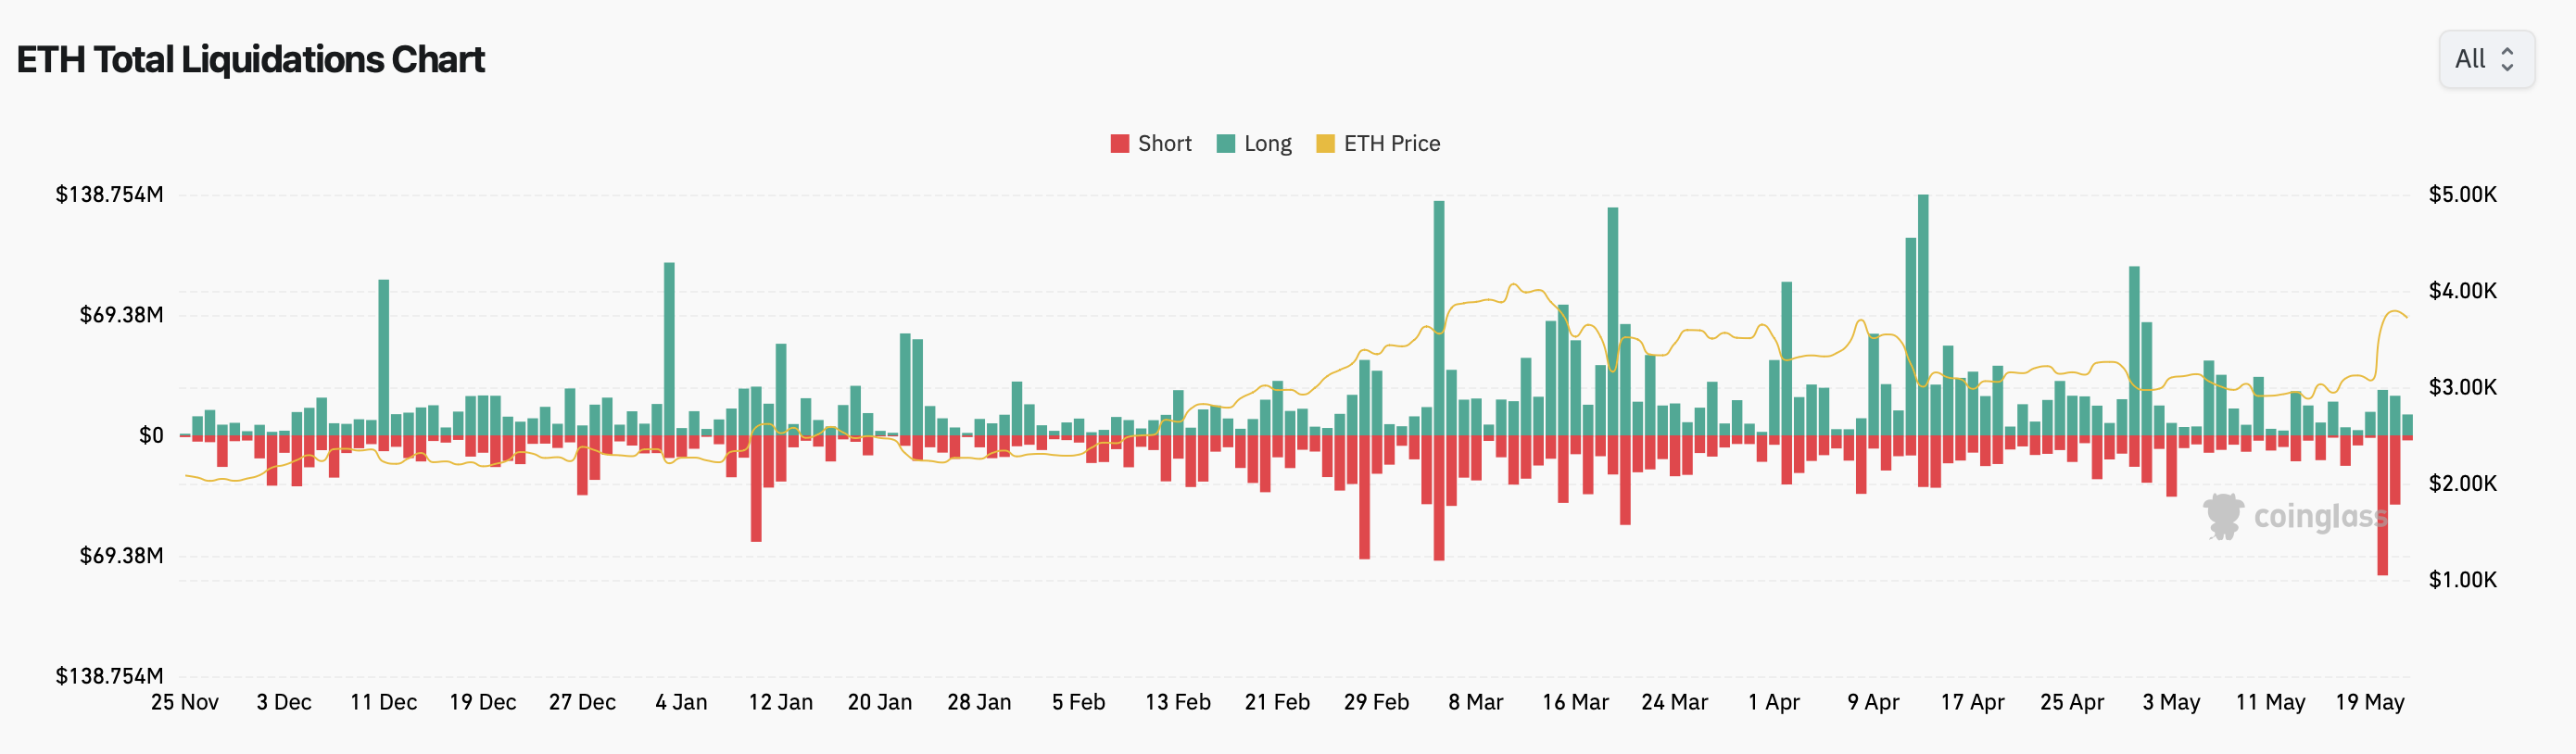The width and height of the screenshot is (2576, 754).
Task: Click the tallest green bar near 8 Mar
Action: [1438, 300]
